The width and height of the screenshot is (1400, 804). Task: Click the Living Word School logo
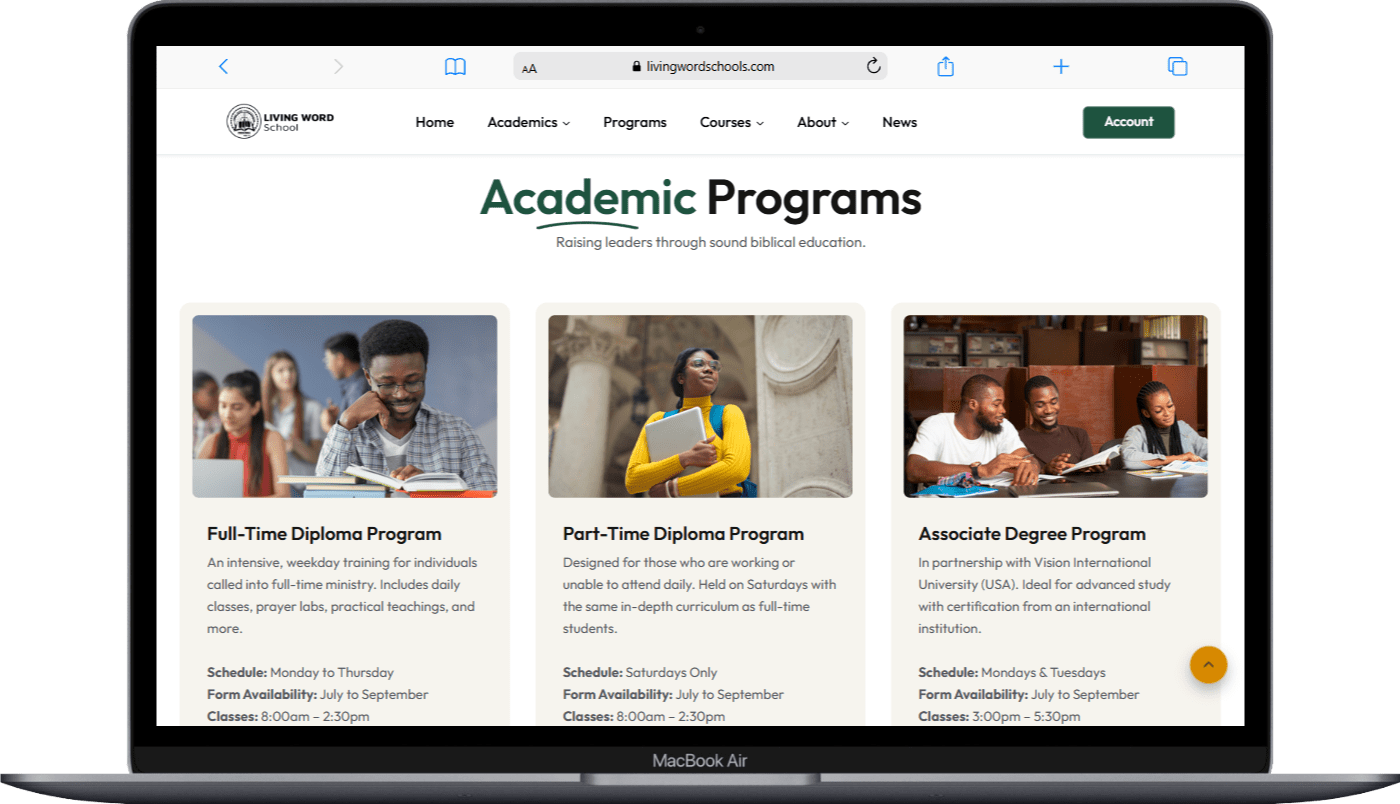click(280, 122)
